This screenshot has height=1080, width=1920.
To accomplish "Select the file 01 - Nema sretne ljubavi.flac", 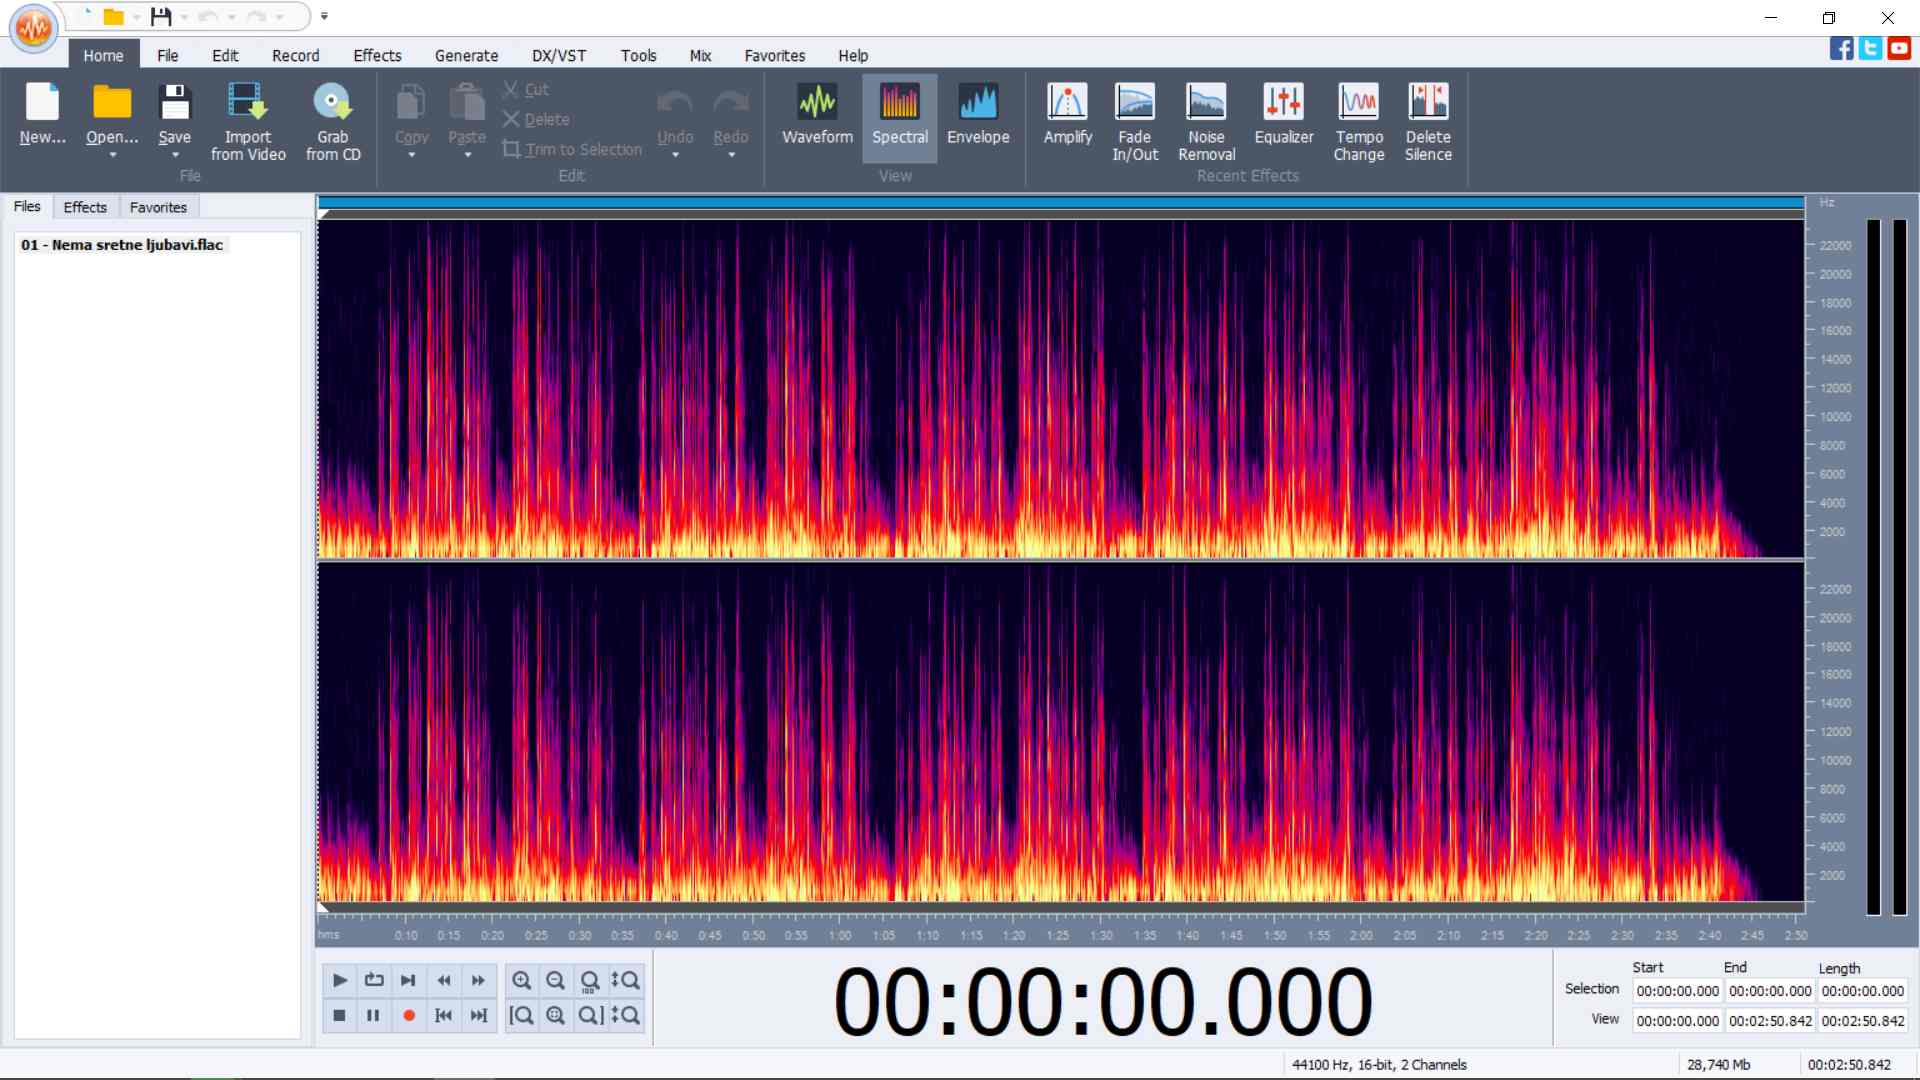I will 122,244.
